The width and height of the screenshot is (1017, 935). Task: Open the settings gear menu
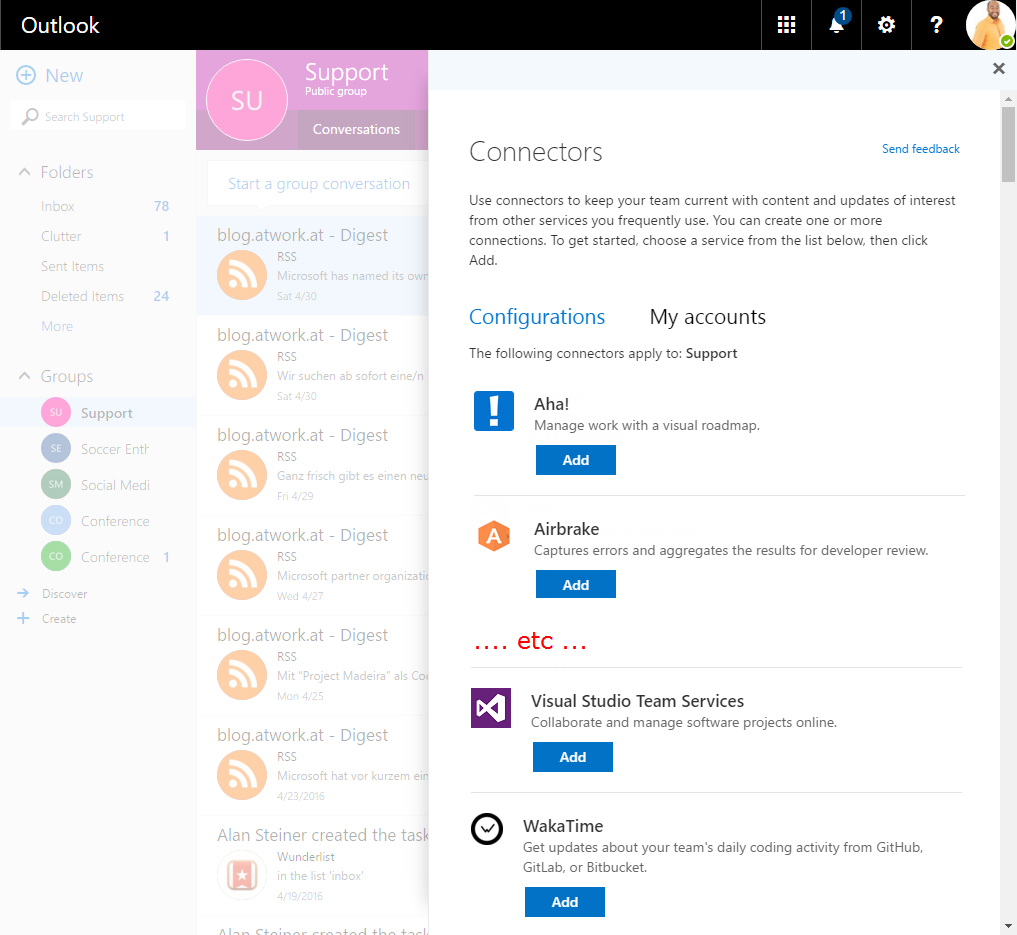tap(886, 25)
